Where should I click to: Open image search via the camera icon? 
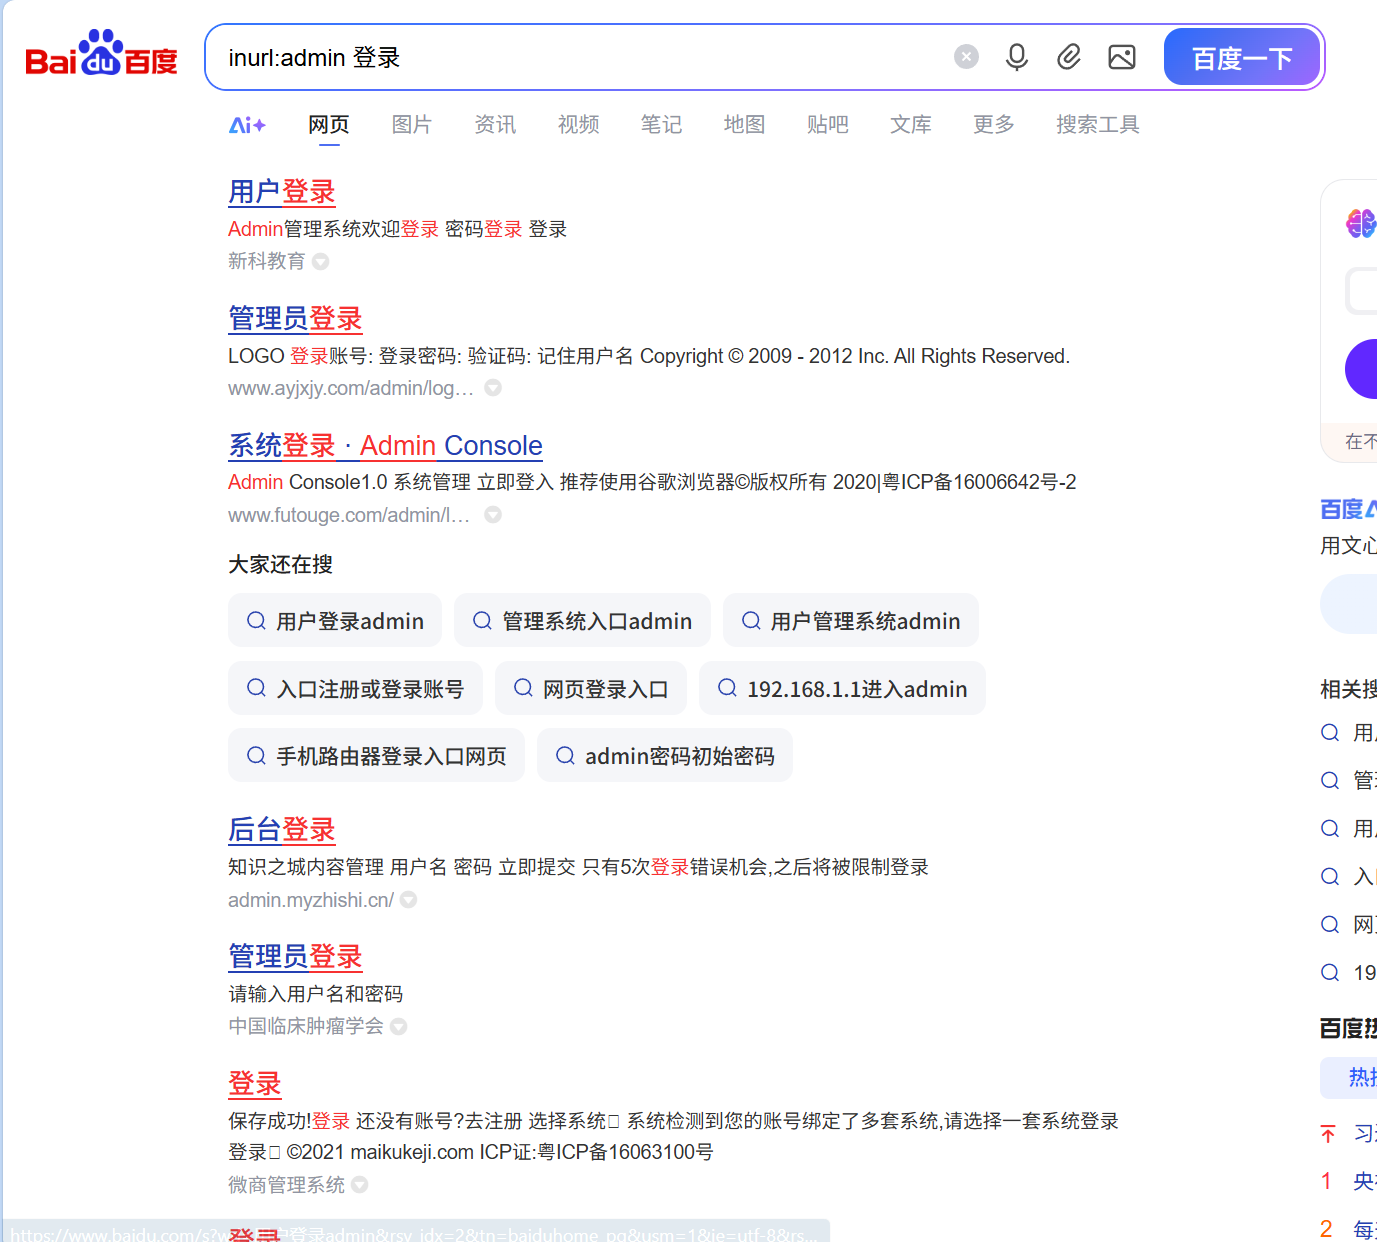pyautogui.click(x=1121, y=57)
